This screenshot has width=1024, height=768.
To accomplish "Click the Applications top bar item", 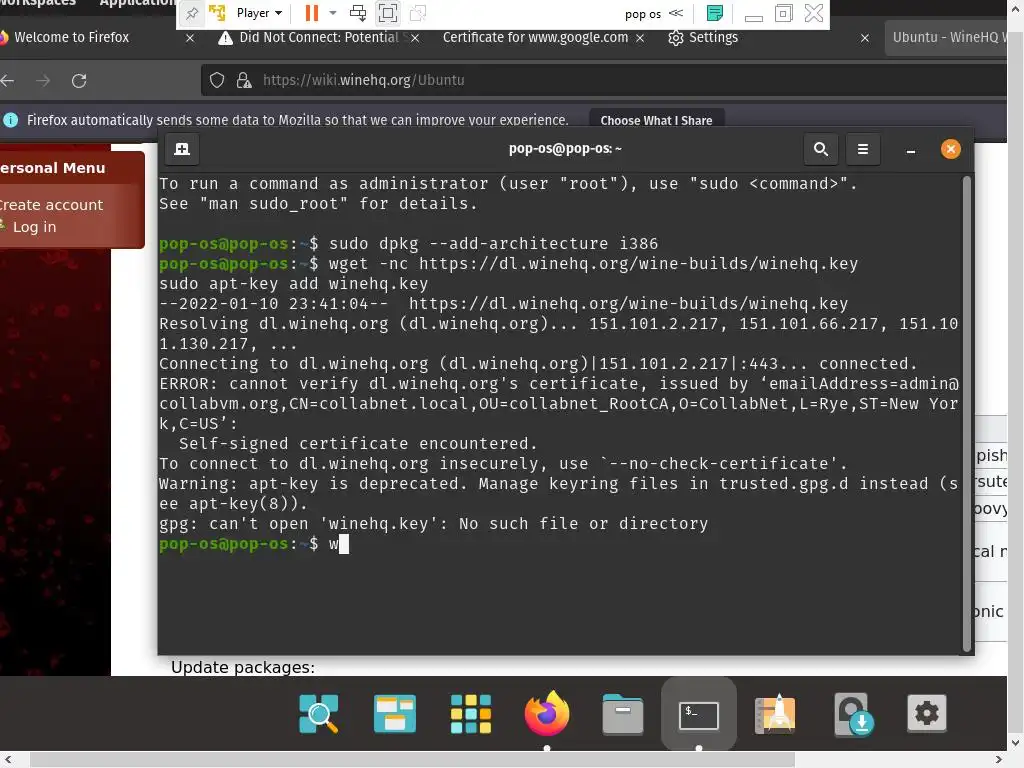I will pos(137,3).
